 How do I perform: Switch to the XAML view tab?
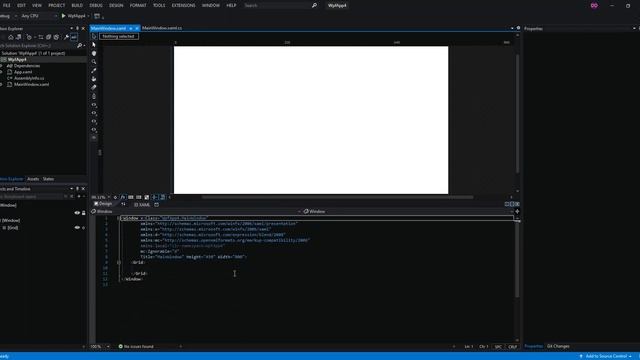[x=142, y=204]
